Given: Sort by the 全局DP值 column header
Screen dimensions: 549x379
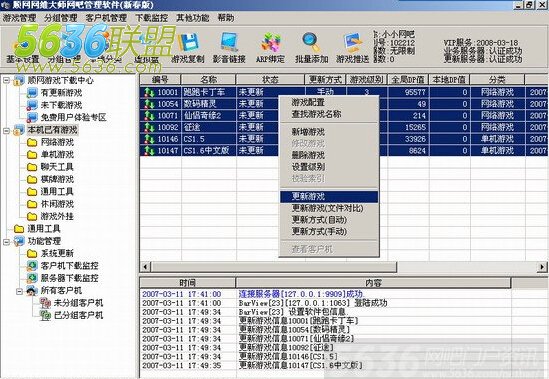Looking at the screenshot, I should (x=408, y=80).
